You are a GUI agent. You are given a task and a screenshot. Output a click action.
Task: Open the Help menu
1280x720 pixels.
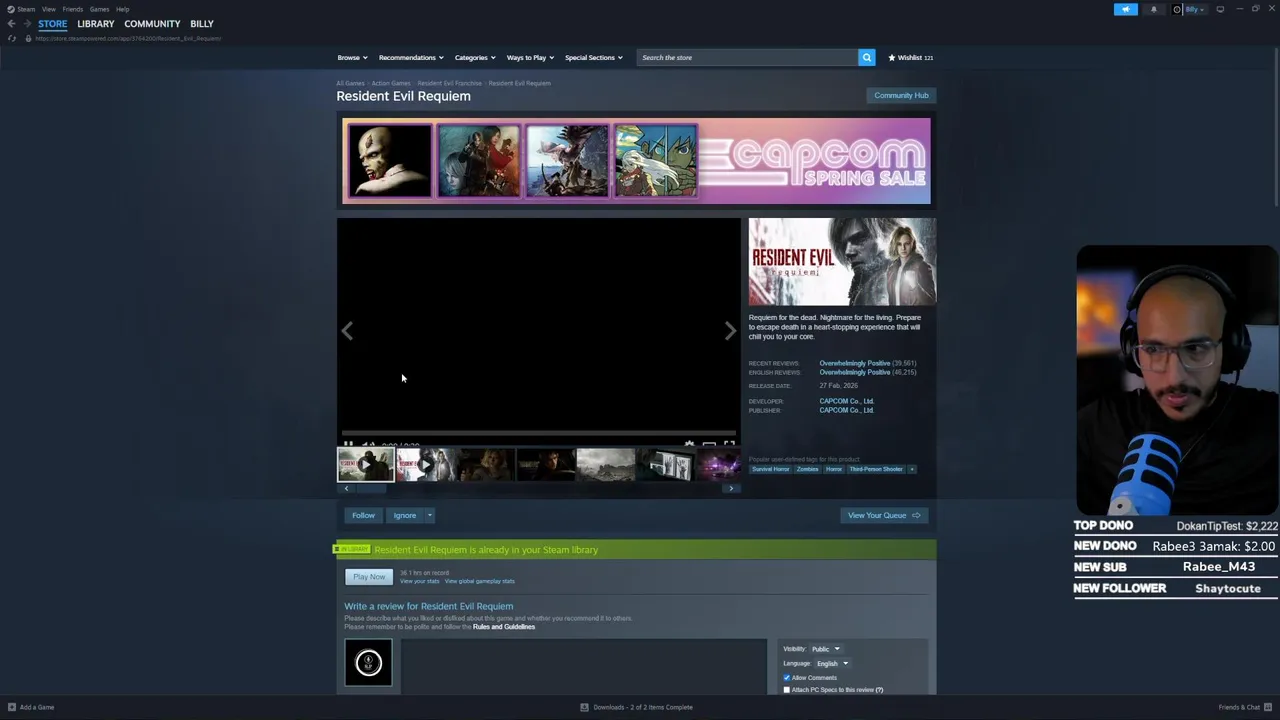pyautogui.click(x=122, y=9)
